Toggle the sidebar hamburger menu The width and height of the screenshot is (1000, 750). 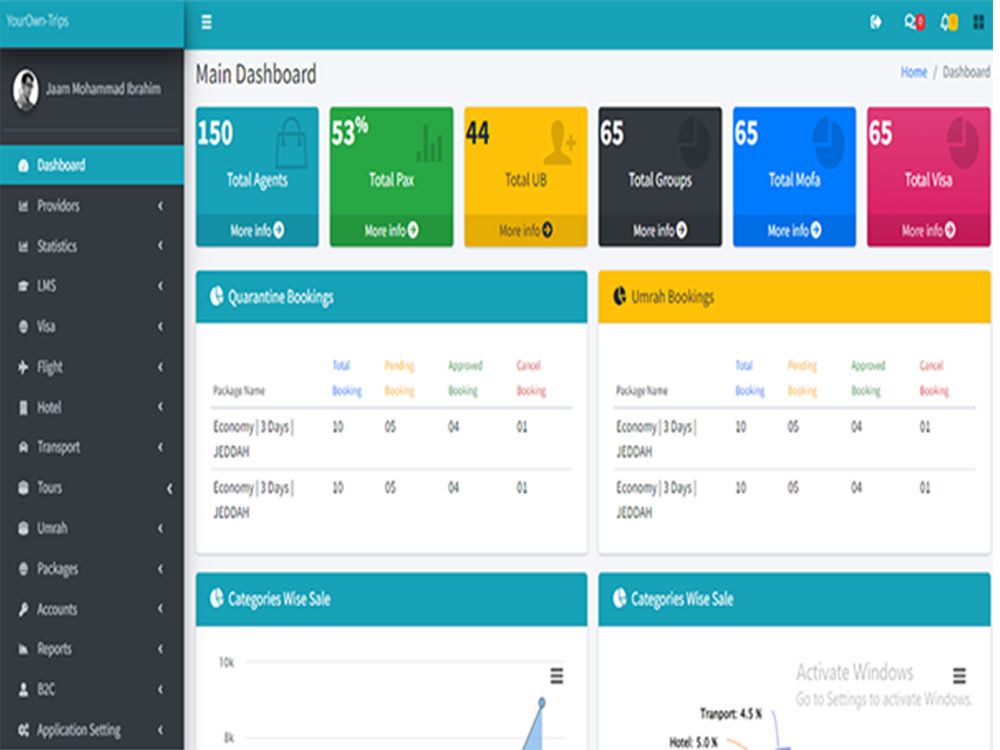click(206, 22)
